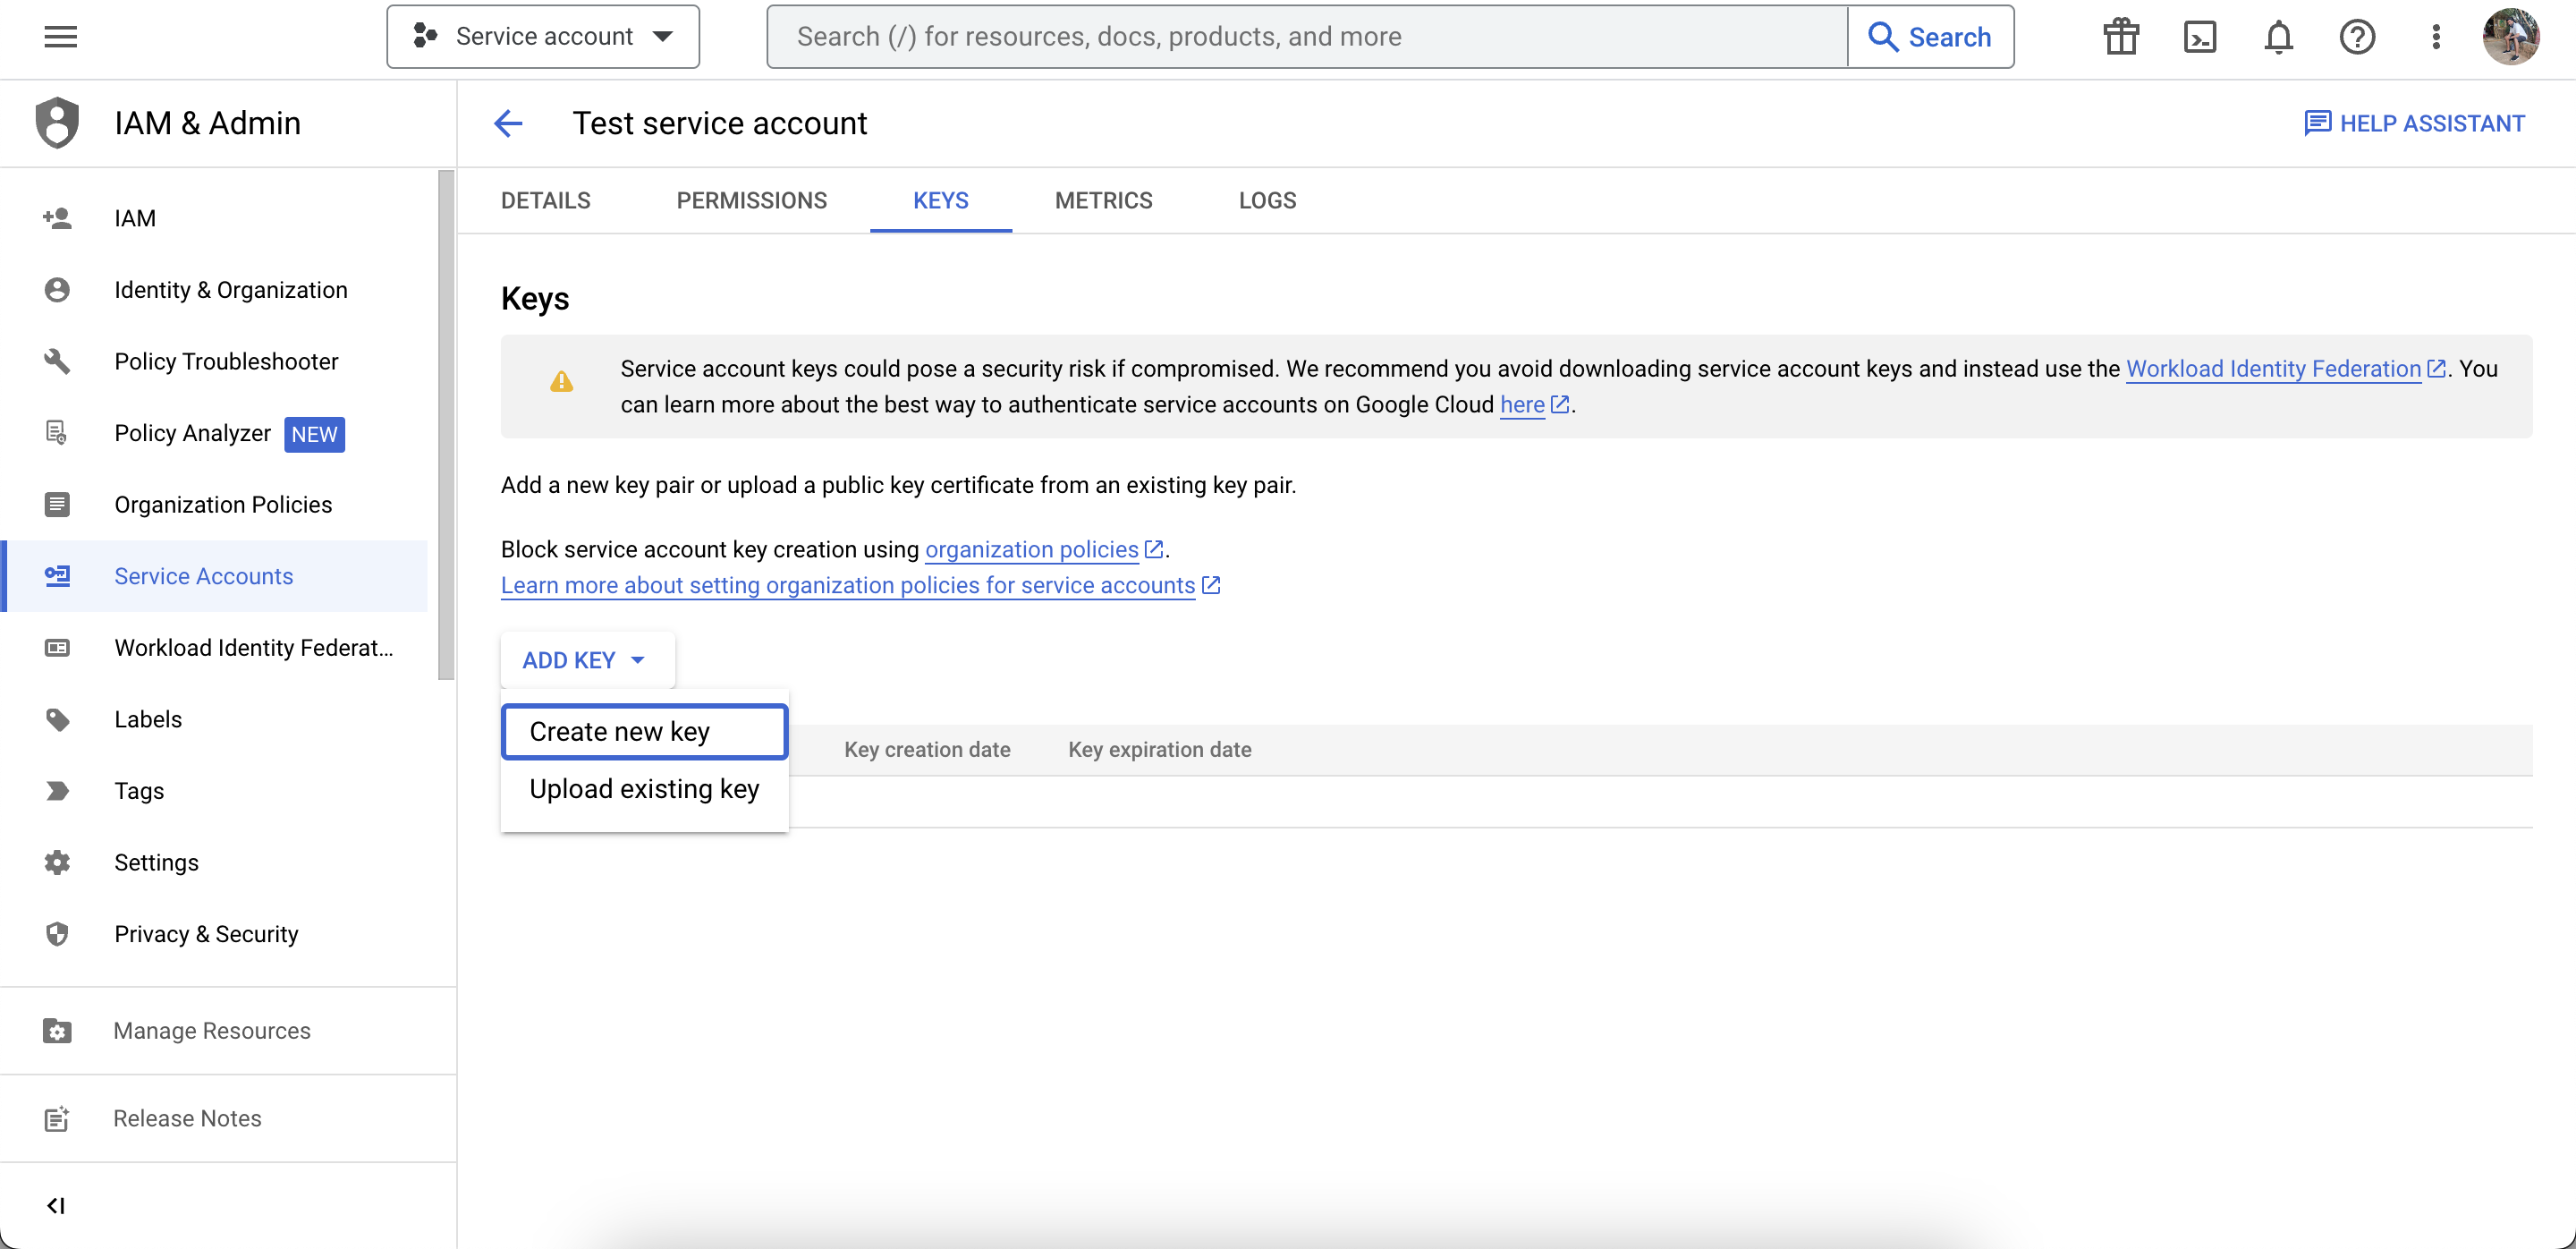Focus the resource search field
This screenshot has width=2576, height=1249.
1306,37
